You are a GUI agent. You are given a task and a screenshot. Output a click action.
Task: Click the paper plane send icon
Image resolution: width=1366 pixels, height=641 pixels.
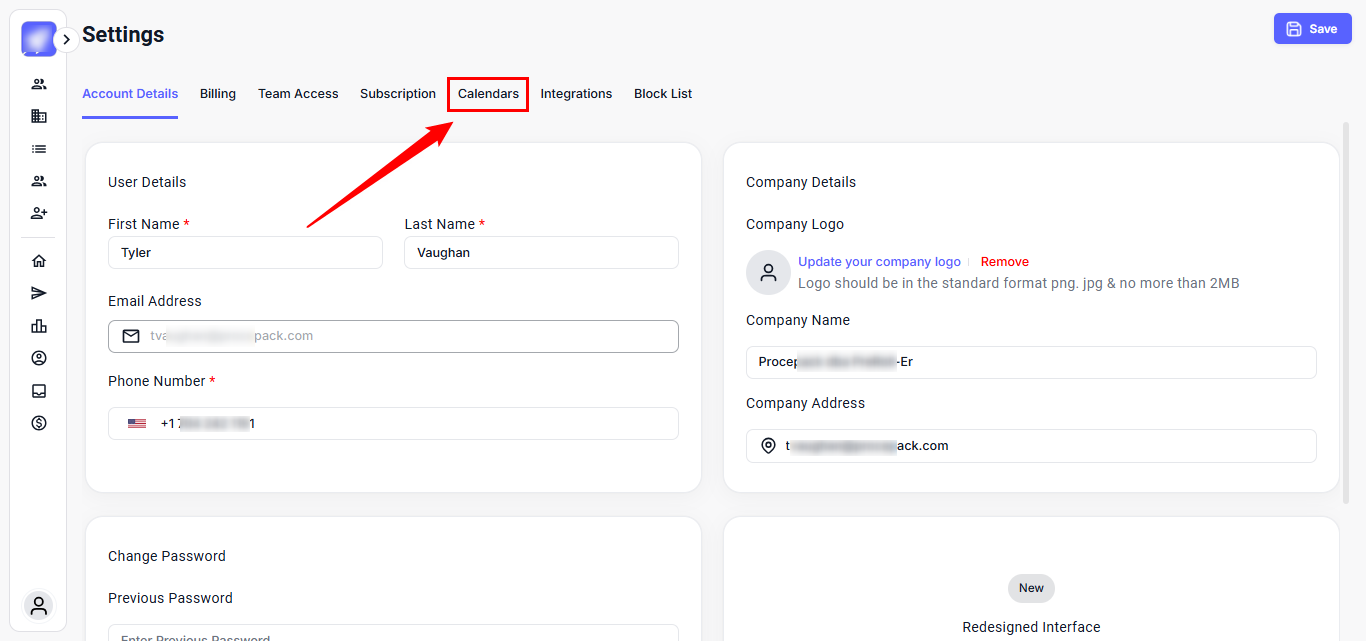pos(39,293)
